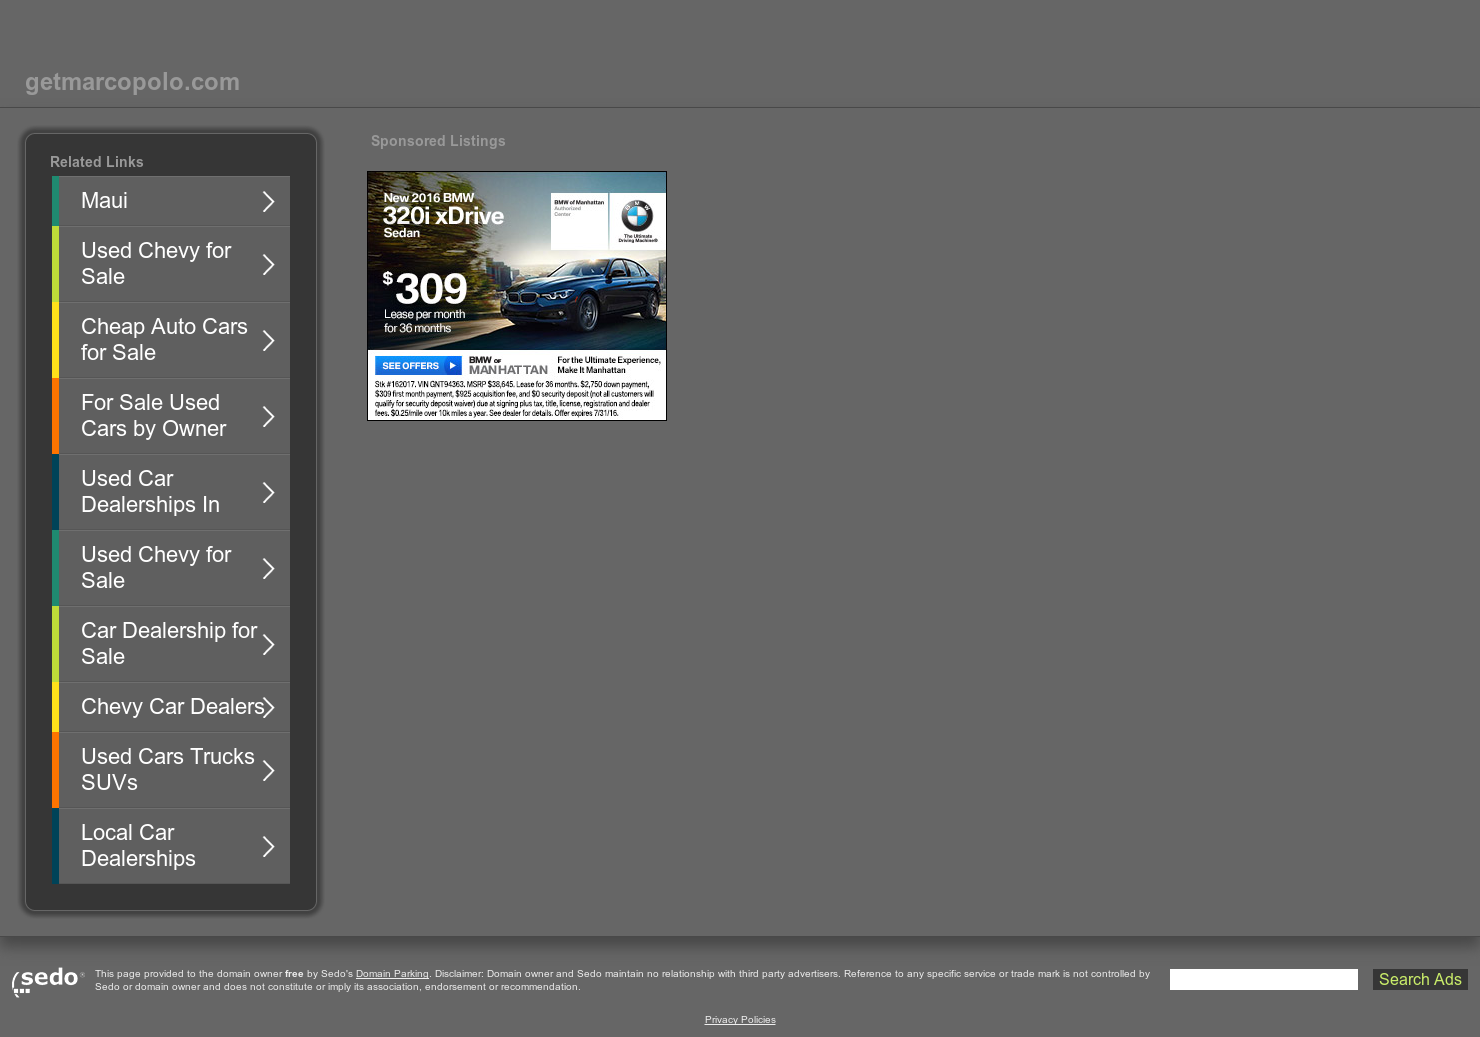Open Used Chevy for Sale link above Car Dealership for Sale
The image size is (1480, 1037).
tap(171, 568)
